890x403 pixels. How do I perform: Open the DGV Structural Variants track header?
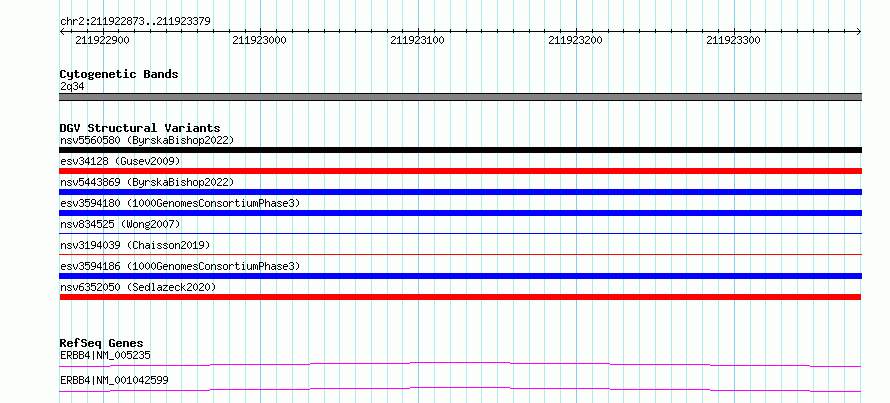coord(140,128)
